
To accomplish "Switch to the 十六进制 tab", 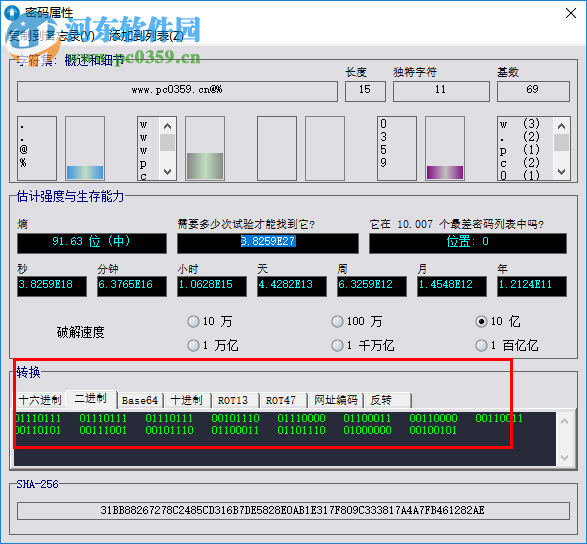I will pos(40,400).
